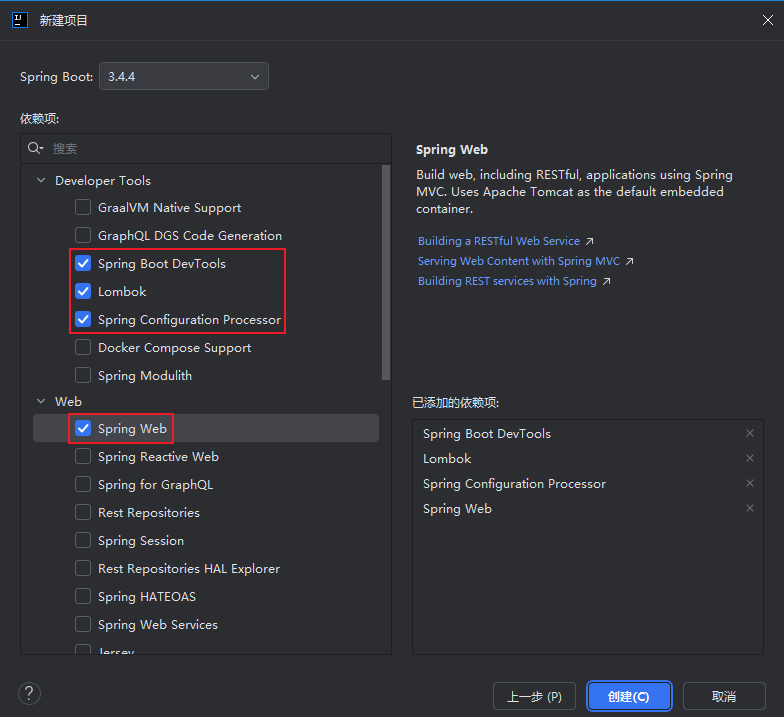Click external arrow beside Building a RESTful Web Service
The height and width of the screenshot is (717, 784).
[590, 242]
